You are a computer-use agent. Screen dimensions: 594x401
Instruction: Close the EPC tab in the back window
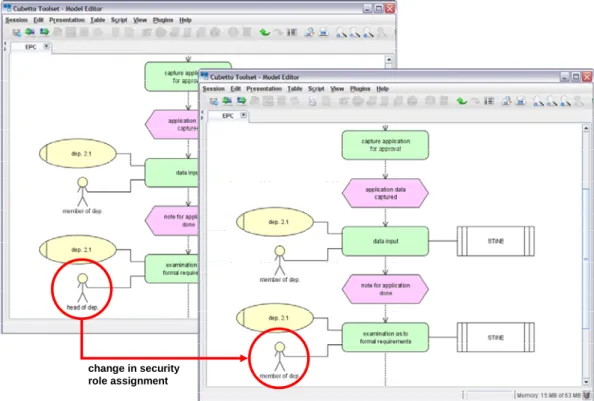coord(46,47)
